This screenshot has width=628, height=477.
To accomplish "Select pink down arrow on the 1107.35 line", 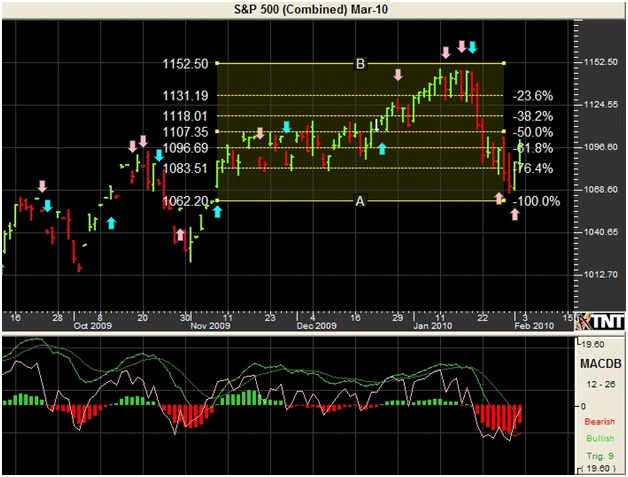I will pyautogui.click(x=260, y=133).
